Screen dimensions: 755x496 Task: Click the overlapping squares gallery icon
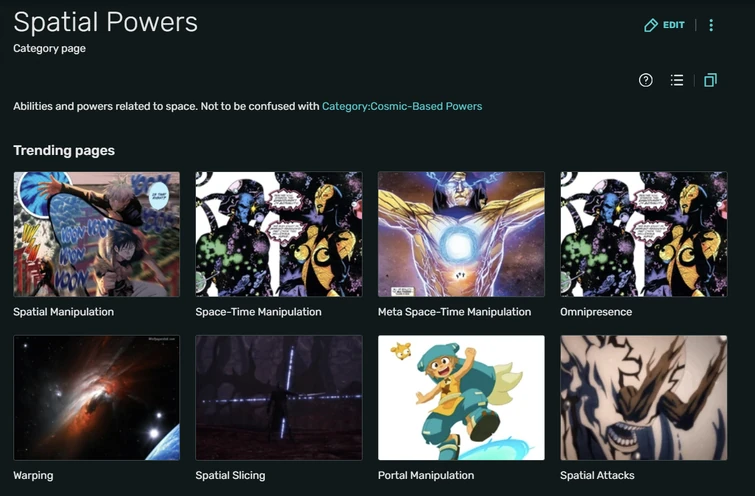pyautogui.click(x=711, y=80)
